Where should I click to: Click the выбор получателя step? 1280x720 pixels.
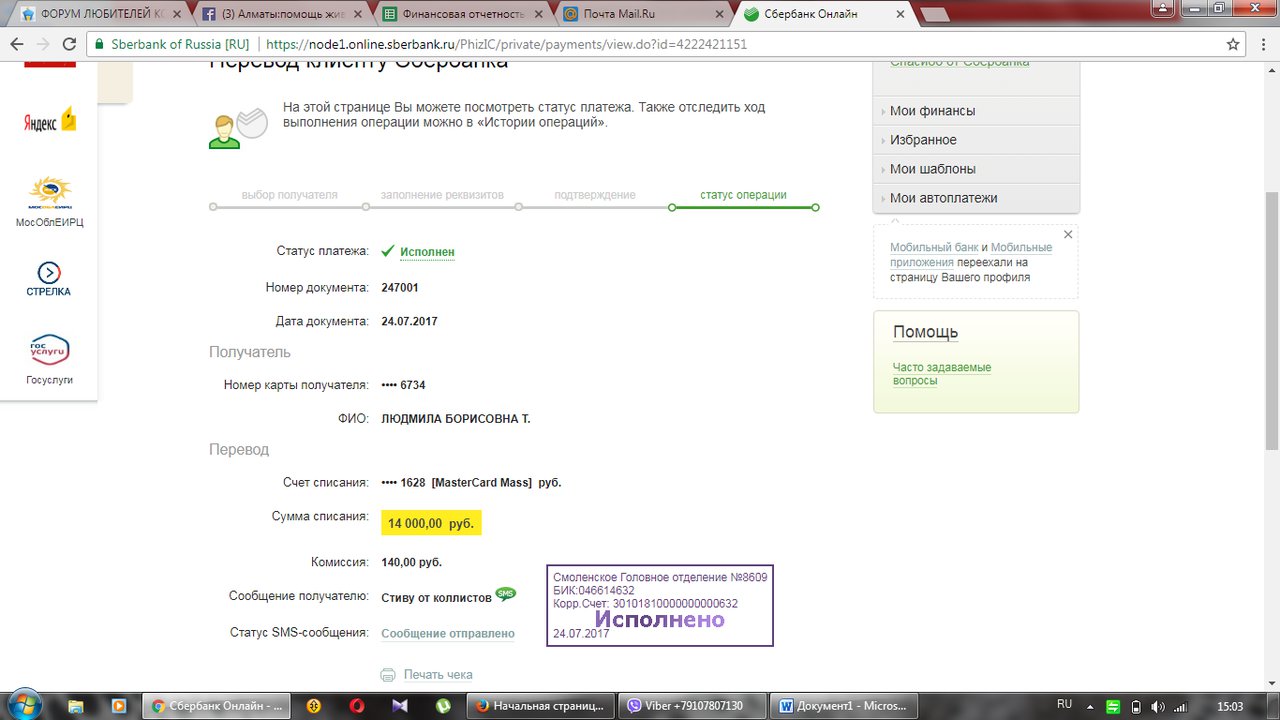tap(290, 195)
